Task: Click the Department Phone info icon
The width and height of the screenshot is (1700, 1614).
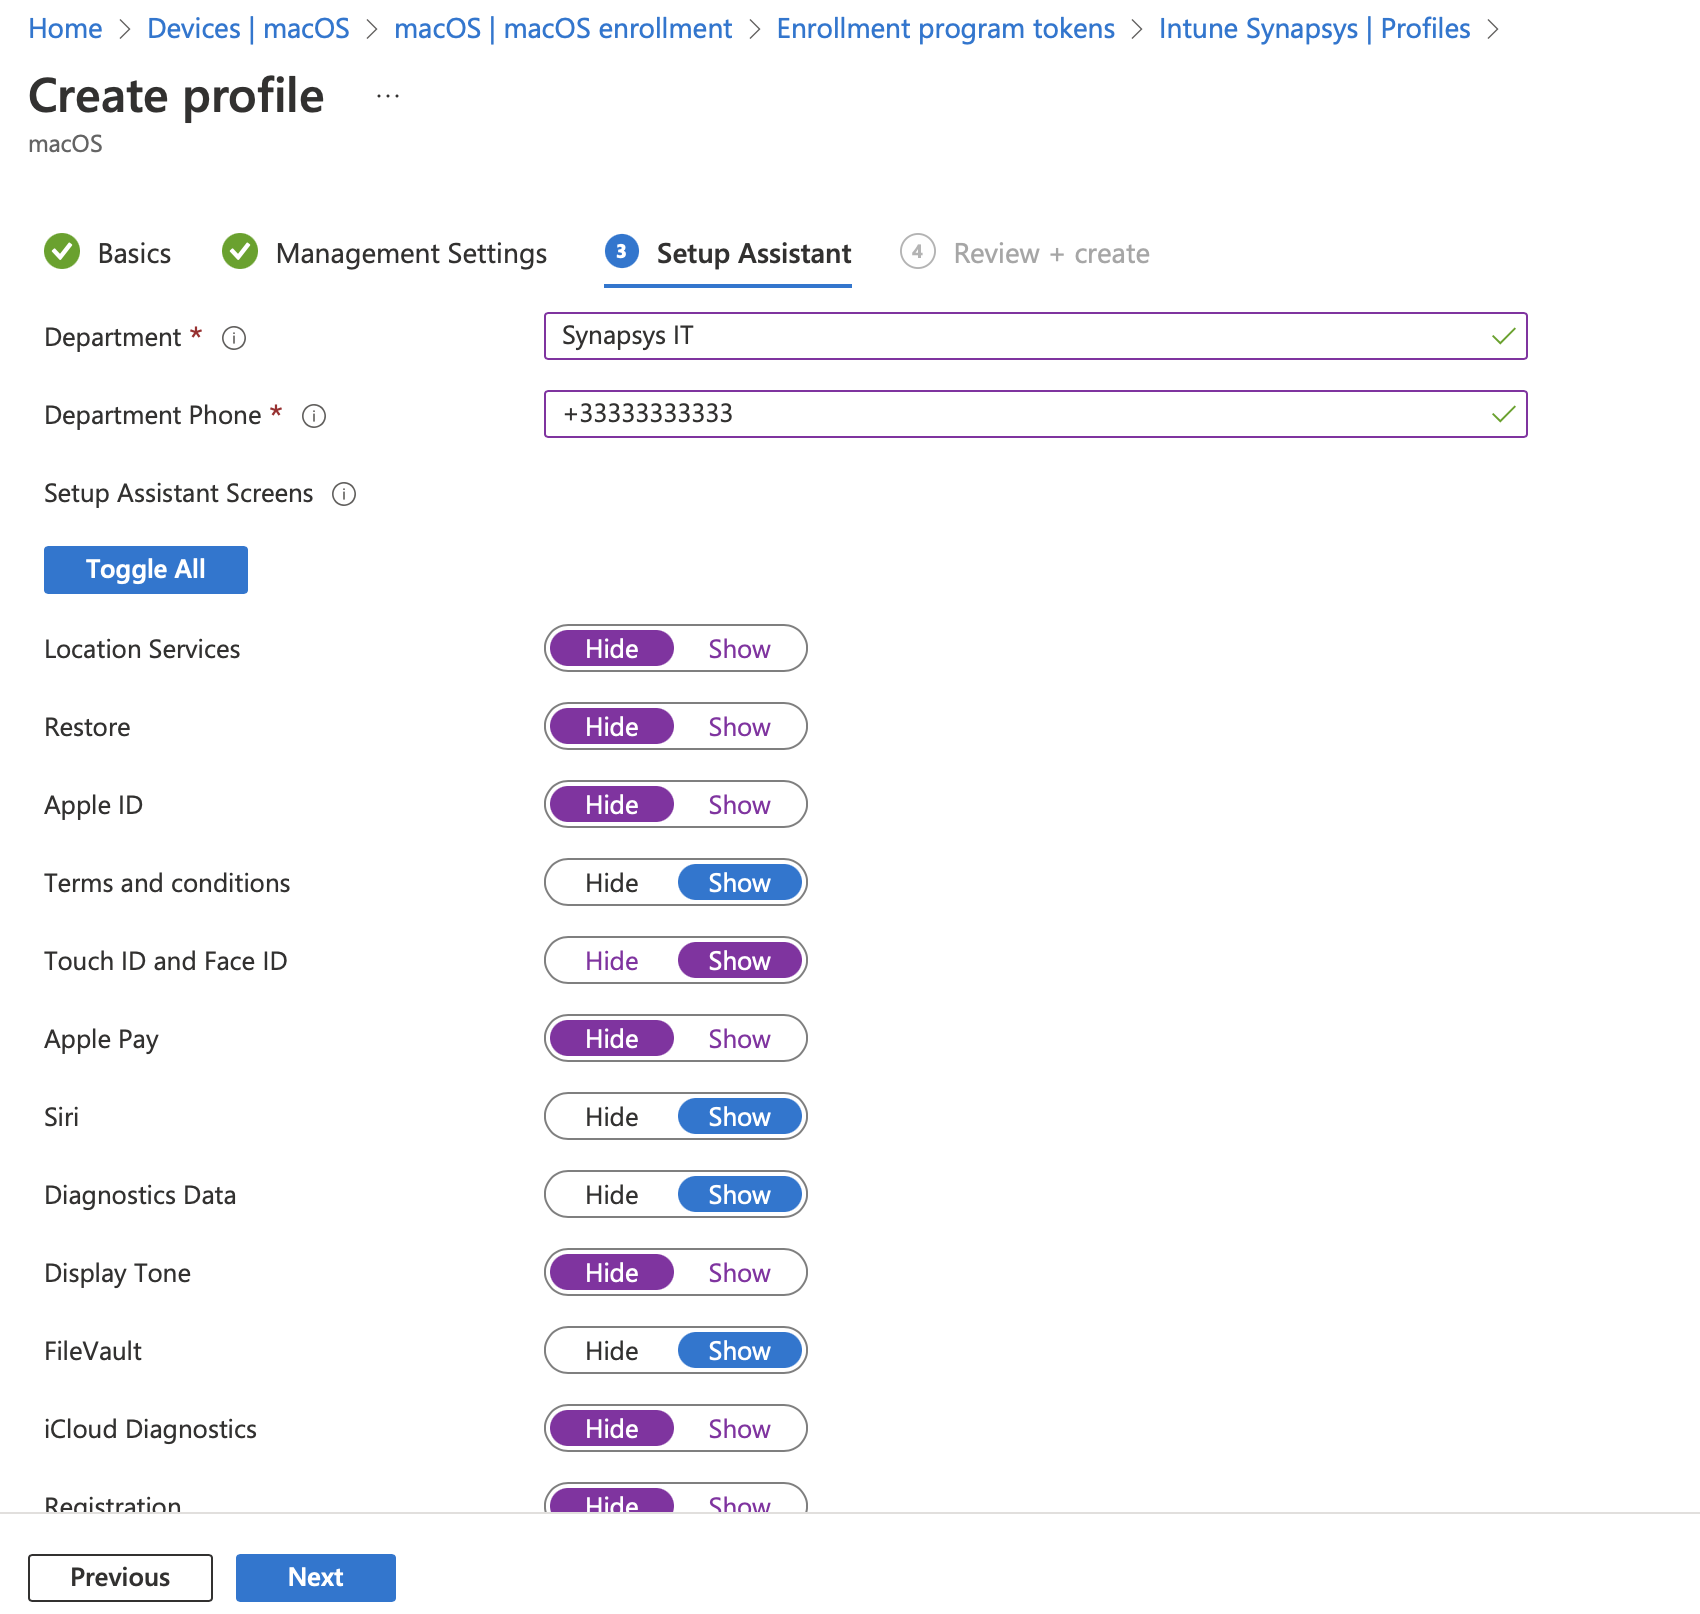Action: coord(314,416)
